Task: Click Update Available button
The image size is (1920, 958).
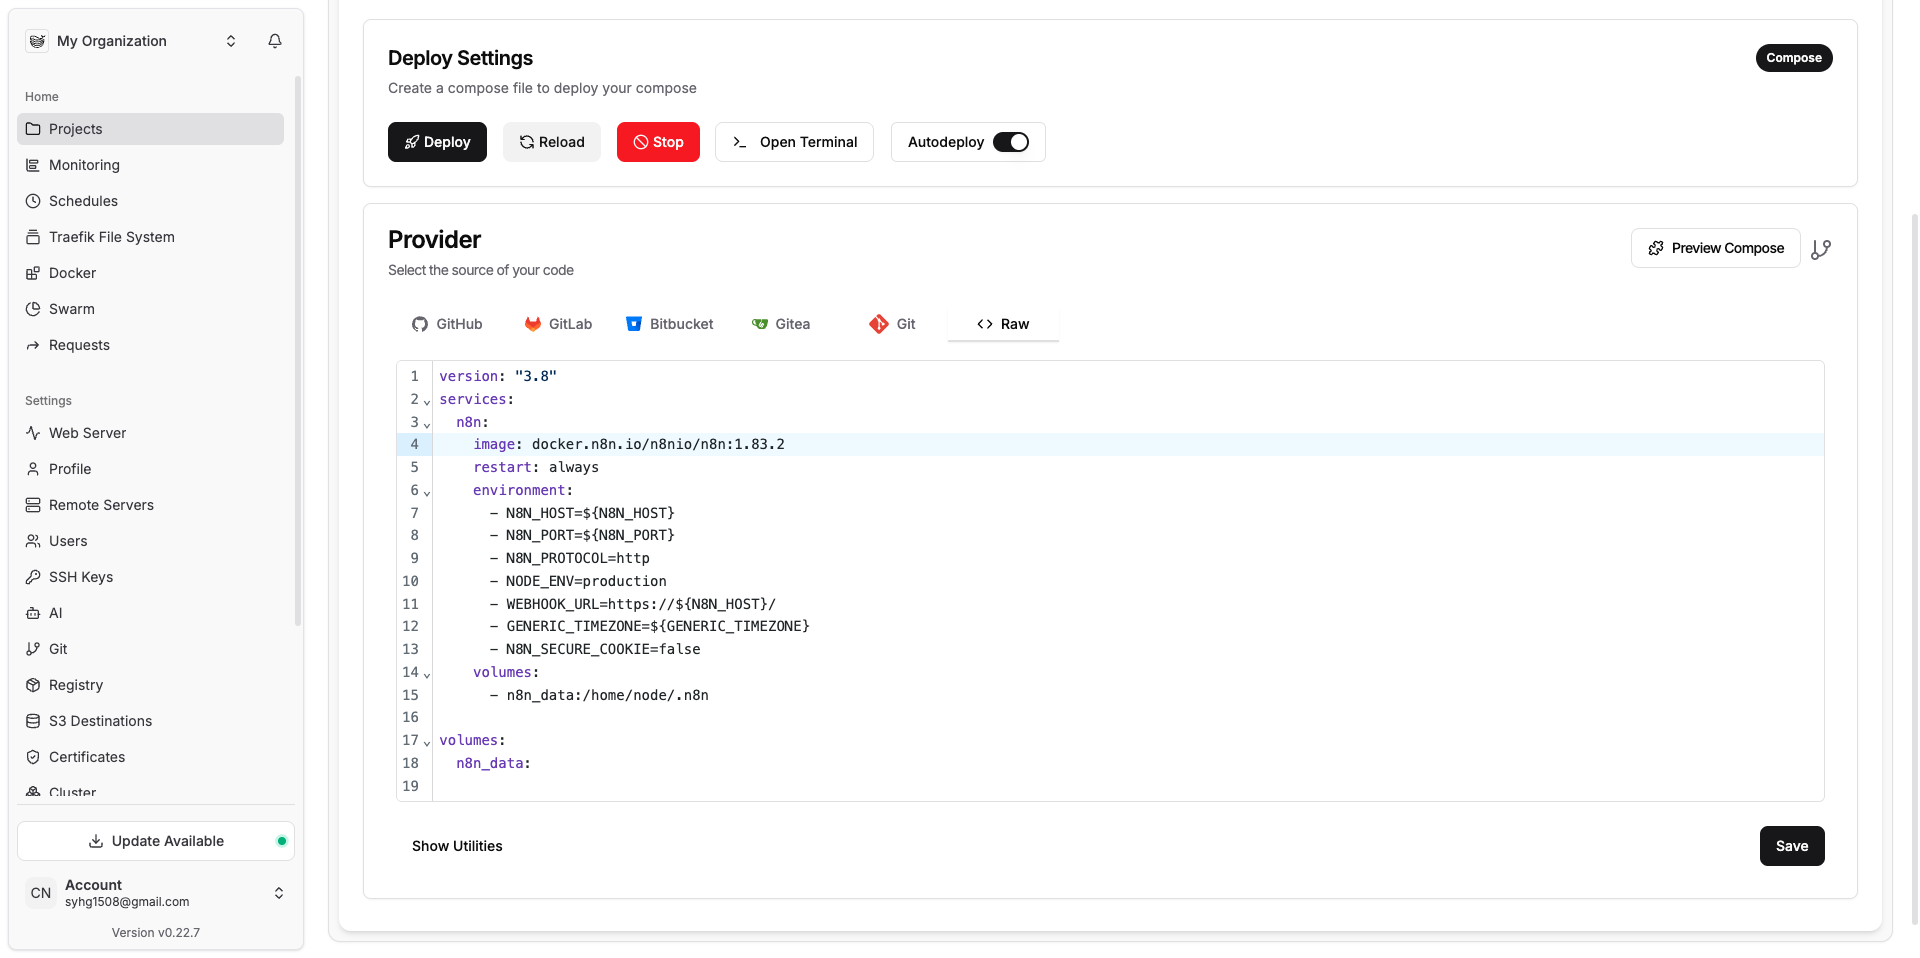Action: [156, 841]
